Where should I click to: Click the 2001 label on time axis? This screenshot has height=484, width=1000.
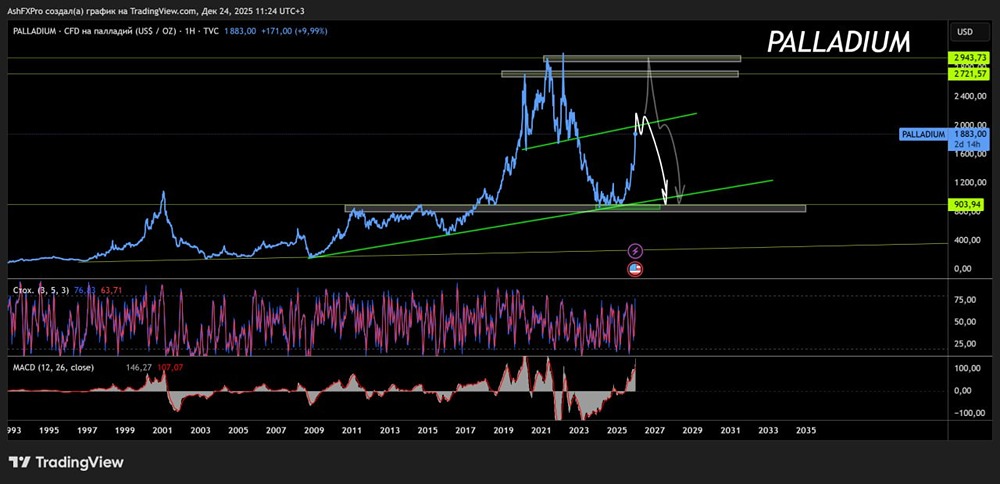pos(162,430)
